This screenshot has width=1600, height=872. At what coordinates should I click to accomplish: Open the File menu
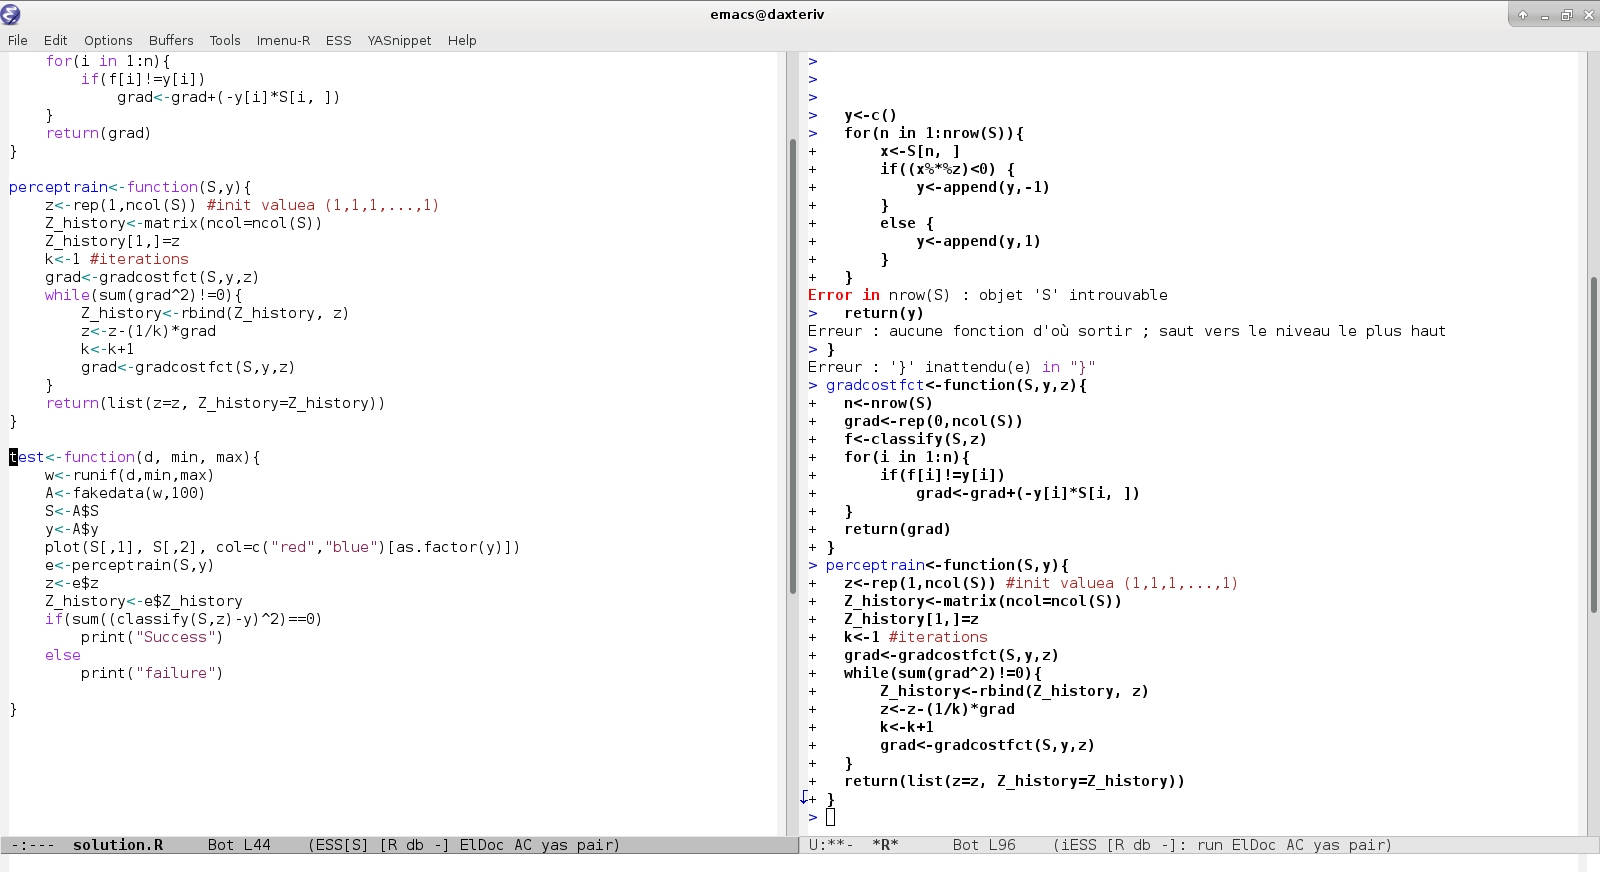point(18,40)
